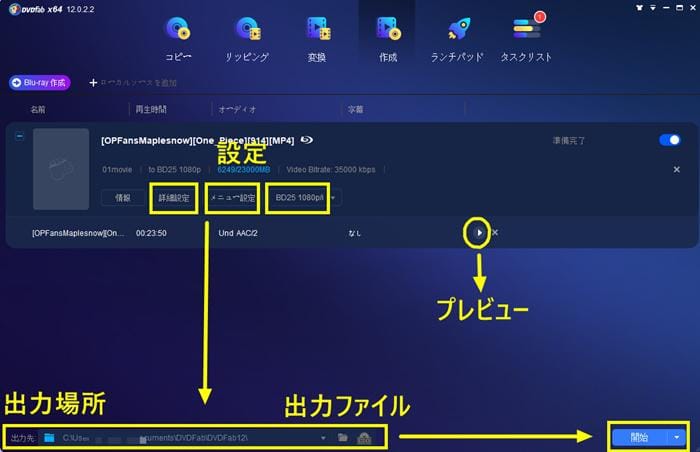
Task: Open the ランチパッド launchpad
Action: point(457,39)
